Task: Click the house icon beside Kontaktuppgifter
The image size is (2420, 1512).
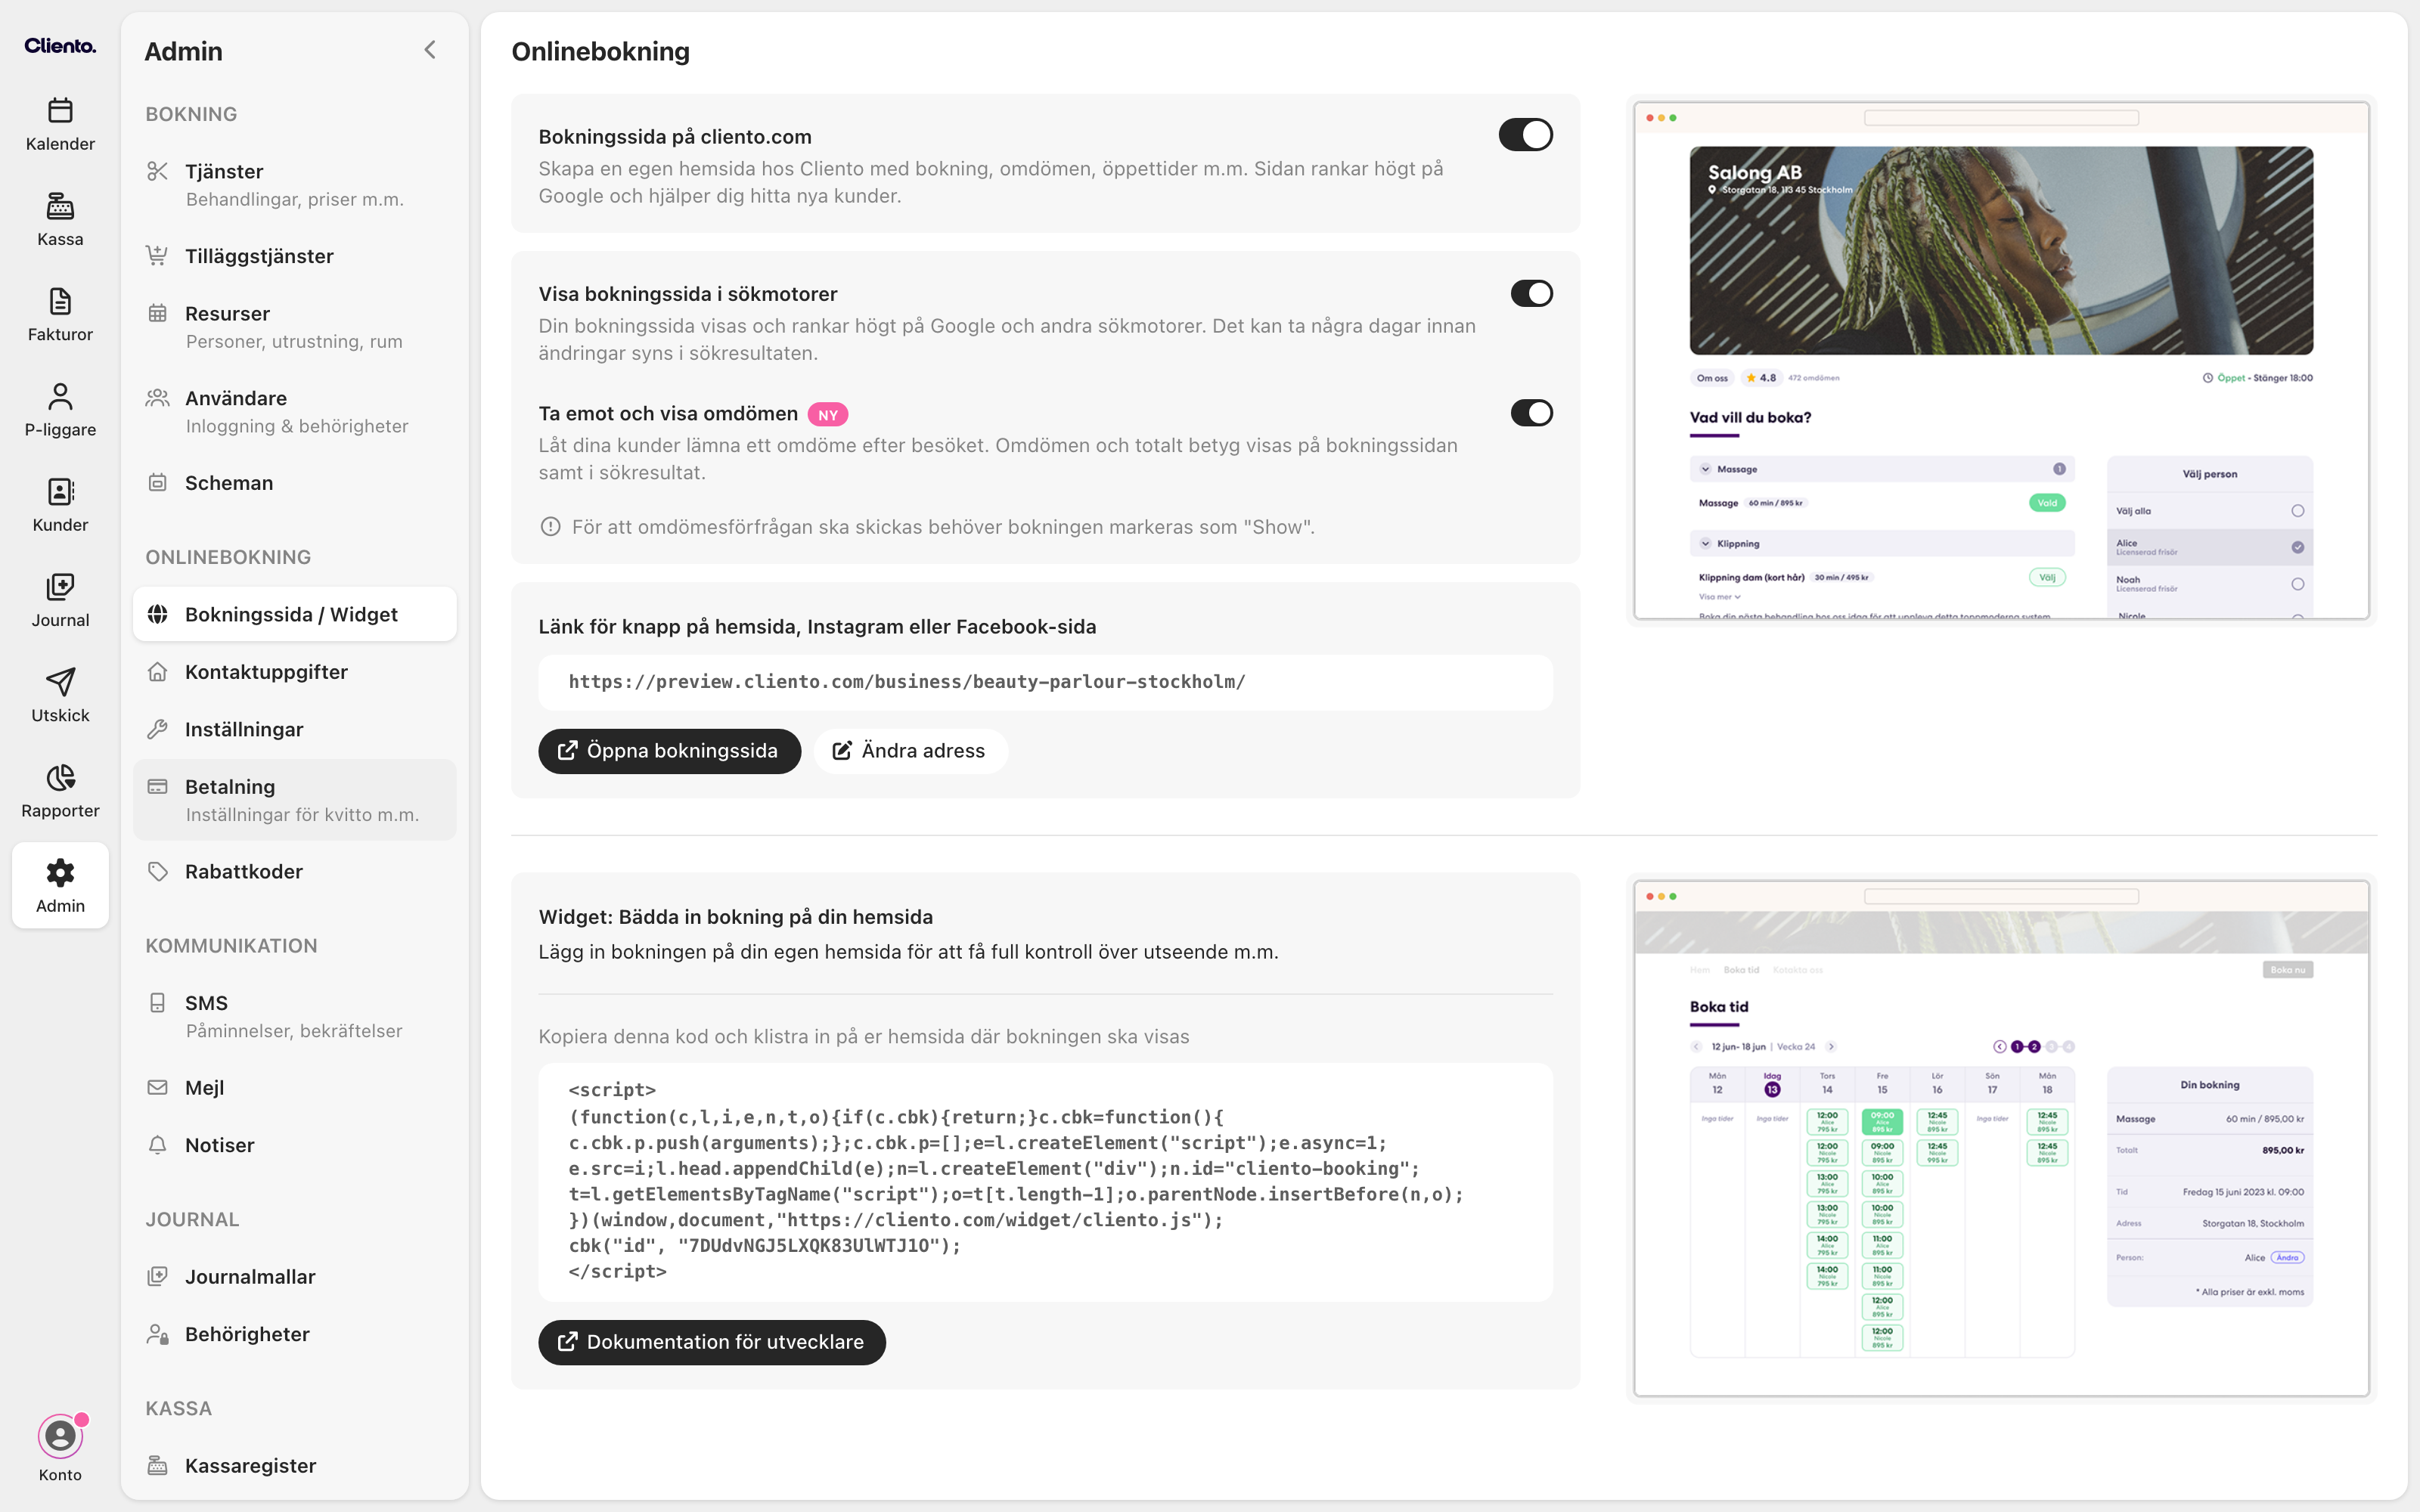Action: (157, 672)
